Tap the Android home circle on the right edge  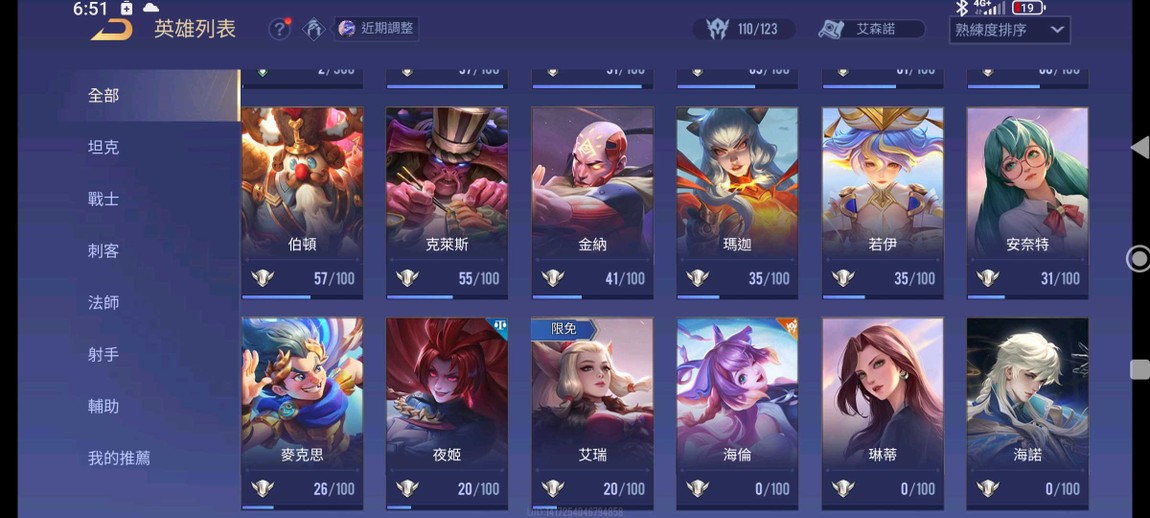[x=1138, y=258]
